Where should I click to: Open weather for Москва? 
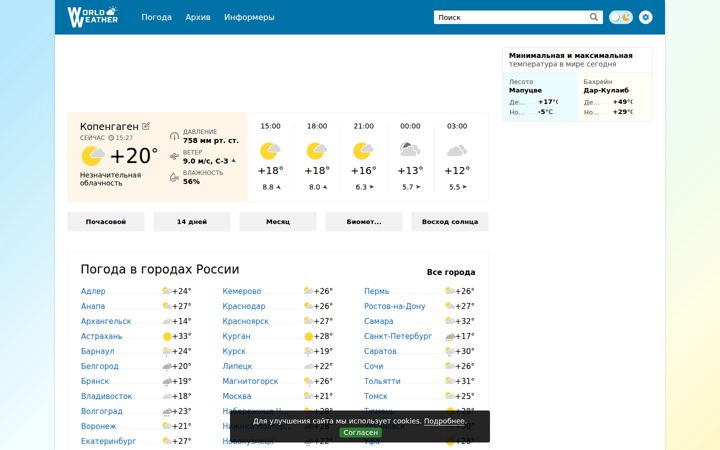(x=237, y=396)
